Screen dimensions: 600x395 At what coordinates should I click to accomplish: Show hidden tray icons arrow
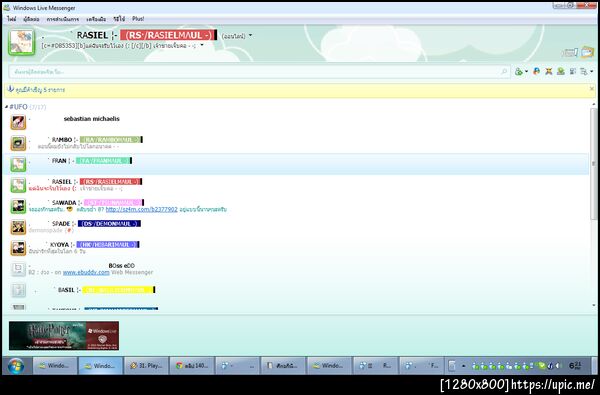tap(463, 366)
